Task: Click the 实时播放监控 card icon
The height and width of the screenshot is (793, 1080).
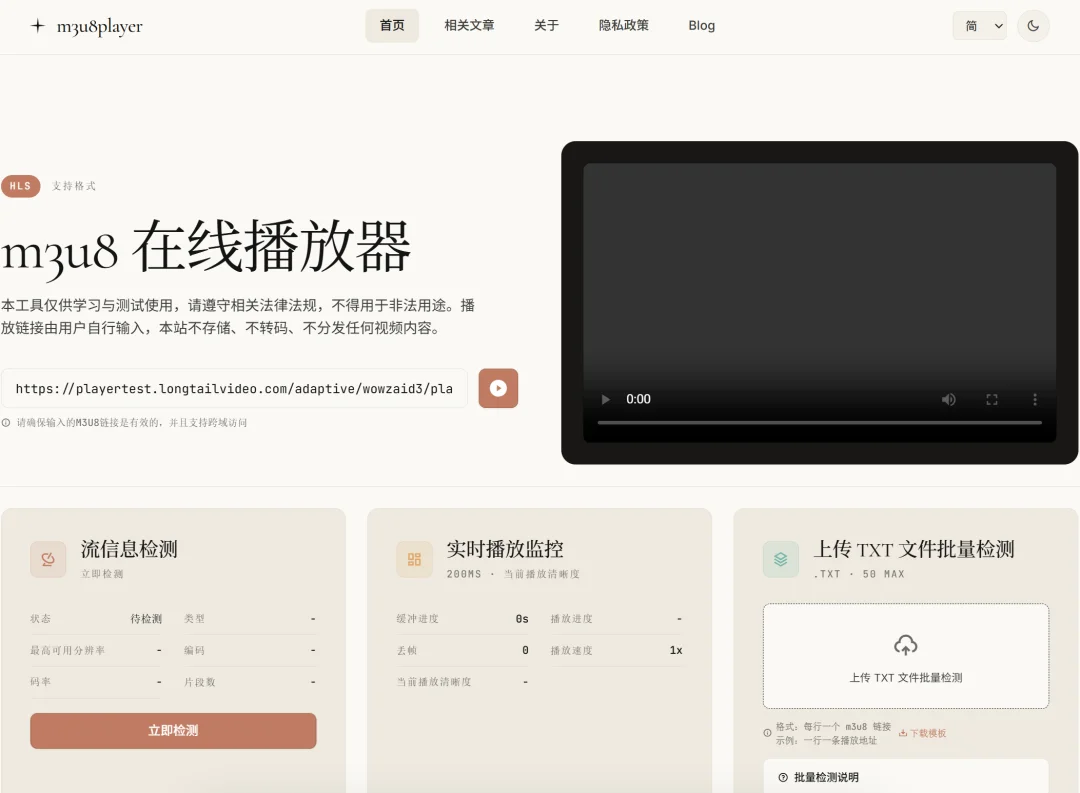Action: tap(414, 559)
